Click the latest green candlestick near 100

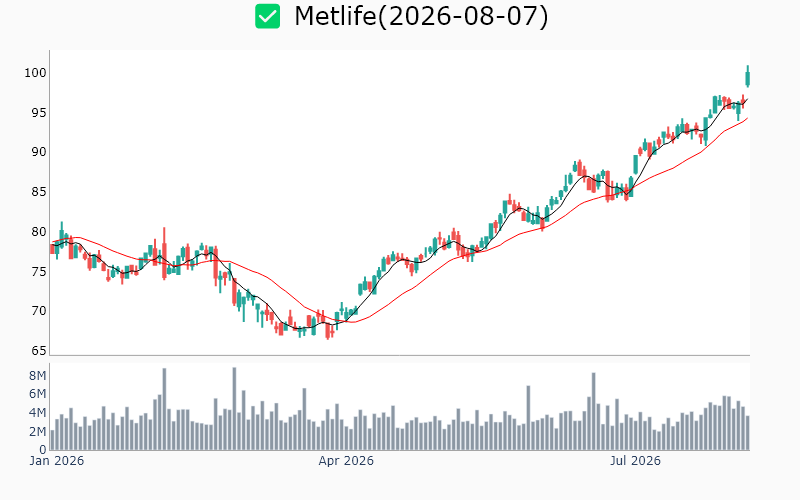click(x=747, y=78)
